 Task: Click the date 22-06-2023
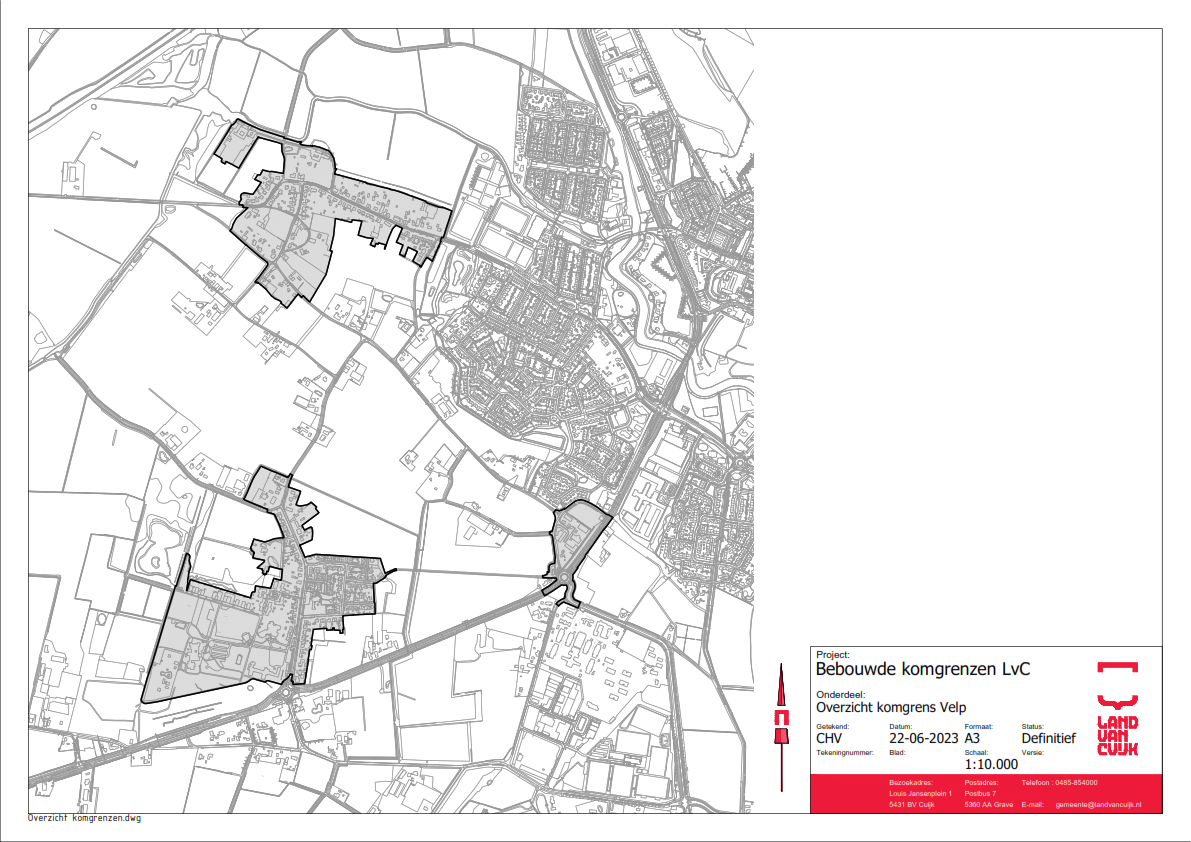[922, 738]
